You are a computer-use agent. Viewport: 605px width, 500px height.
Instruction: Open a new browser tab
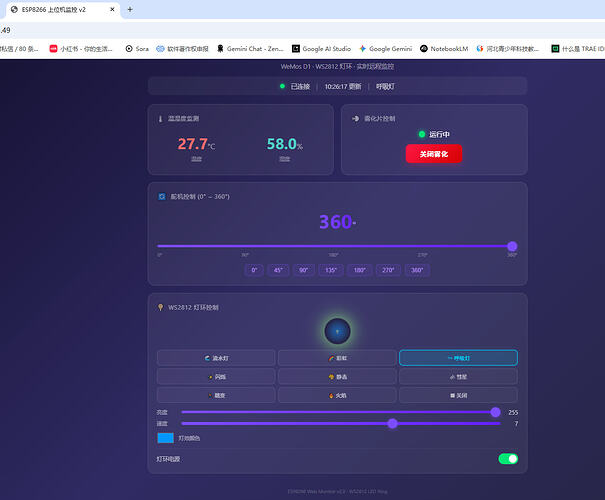point(130,9)
